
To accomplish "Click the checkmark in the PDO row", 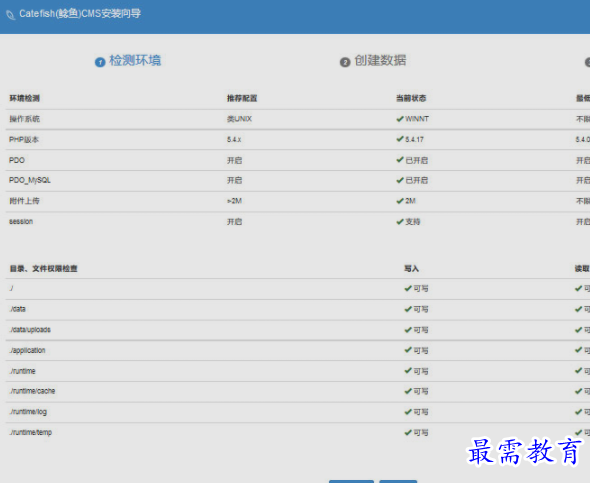I will [400, 160].
